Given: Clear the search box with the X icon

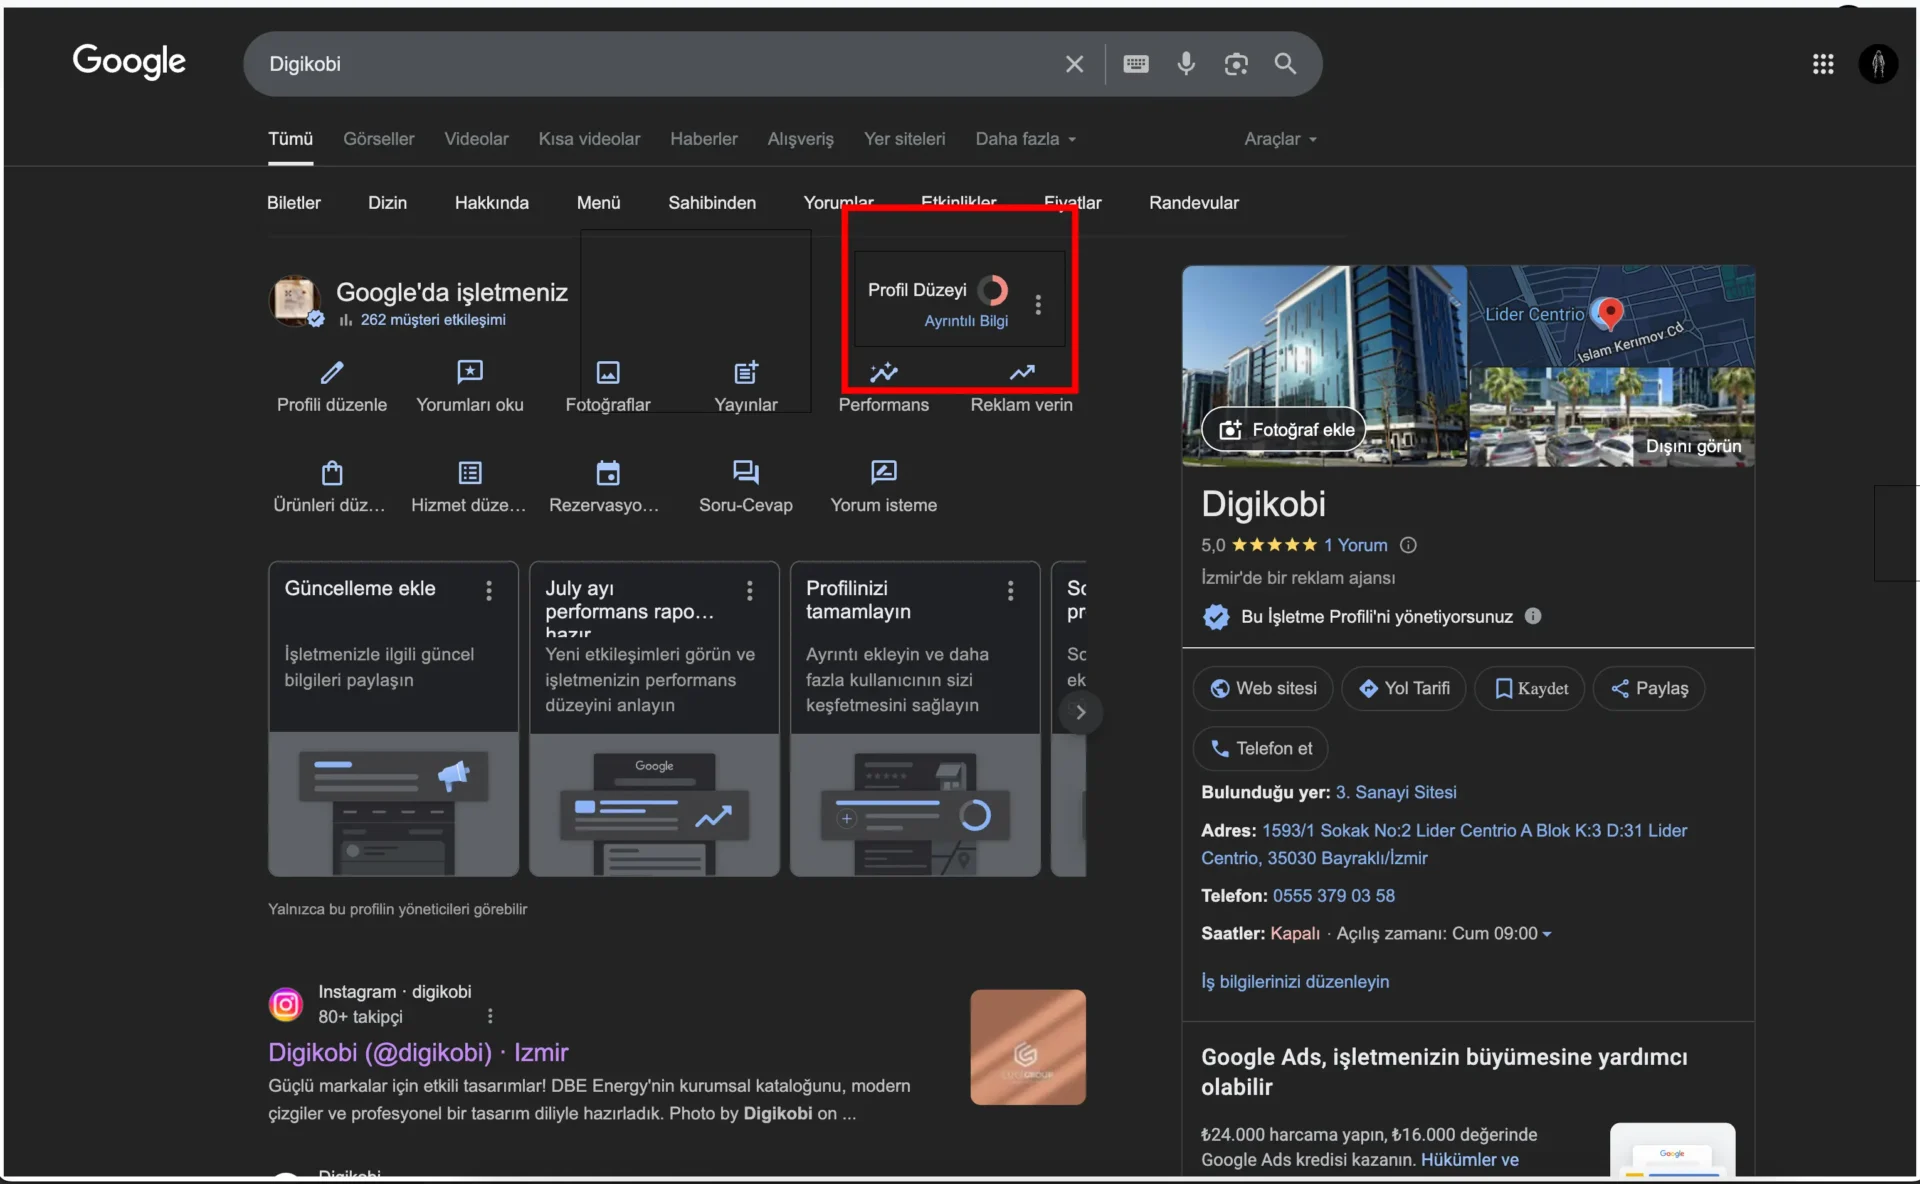Looking at the screenshot, I should 1074,64.
